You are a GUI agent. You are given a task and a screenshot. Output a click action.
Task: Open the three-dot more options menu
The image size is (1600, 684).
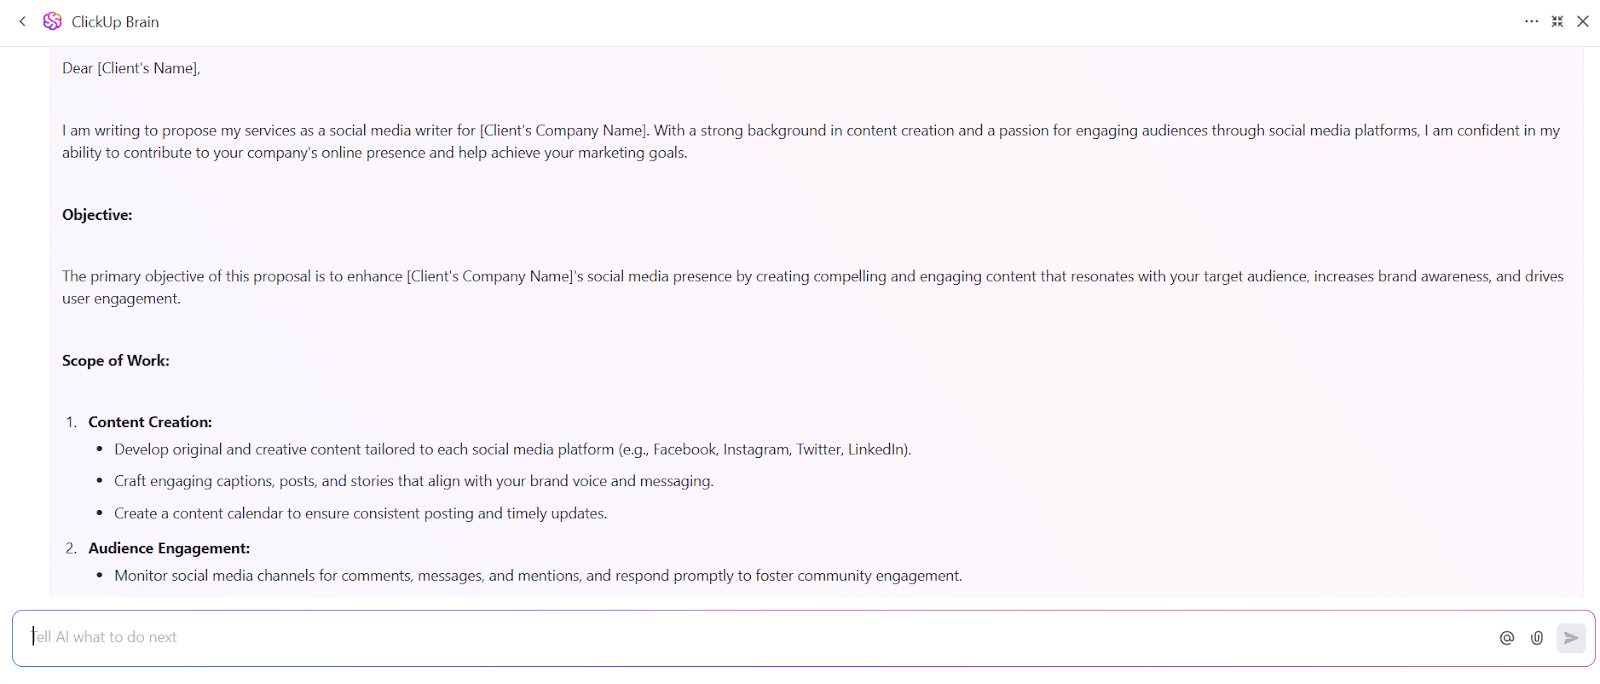pyautogui.click(x=1531, y=21)
